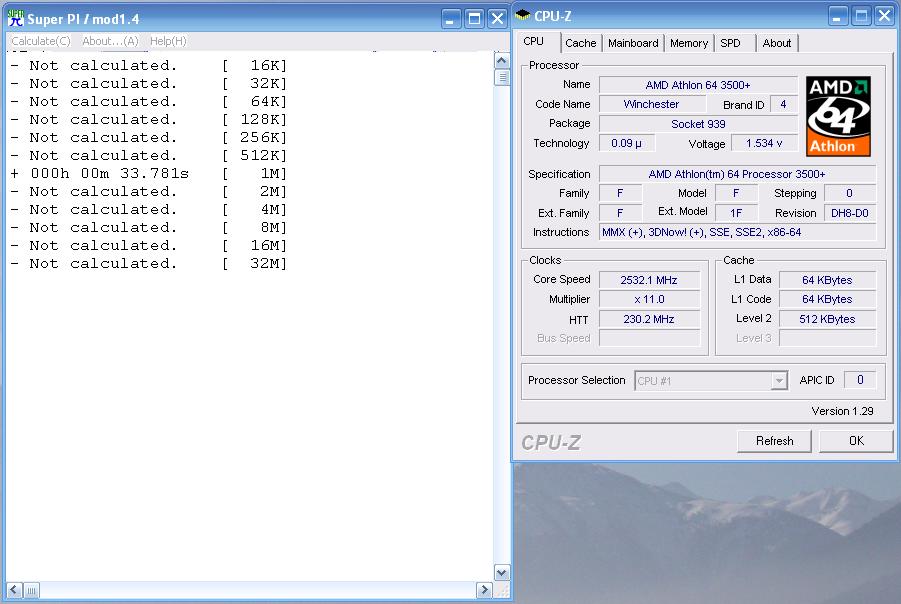Click Super PI vertical scrollbar up arrow

(501, 60)
